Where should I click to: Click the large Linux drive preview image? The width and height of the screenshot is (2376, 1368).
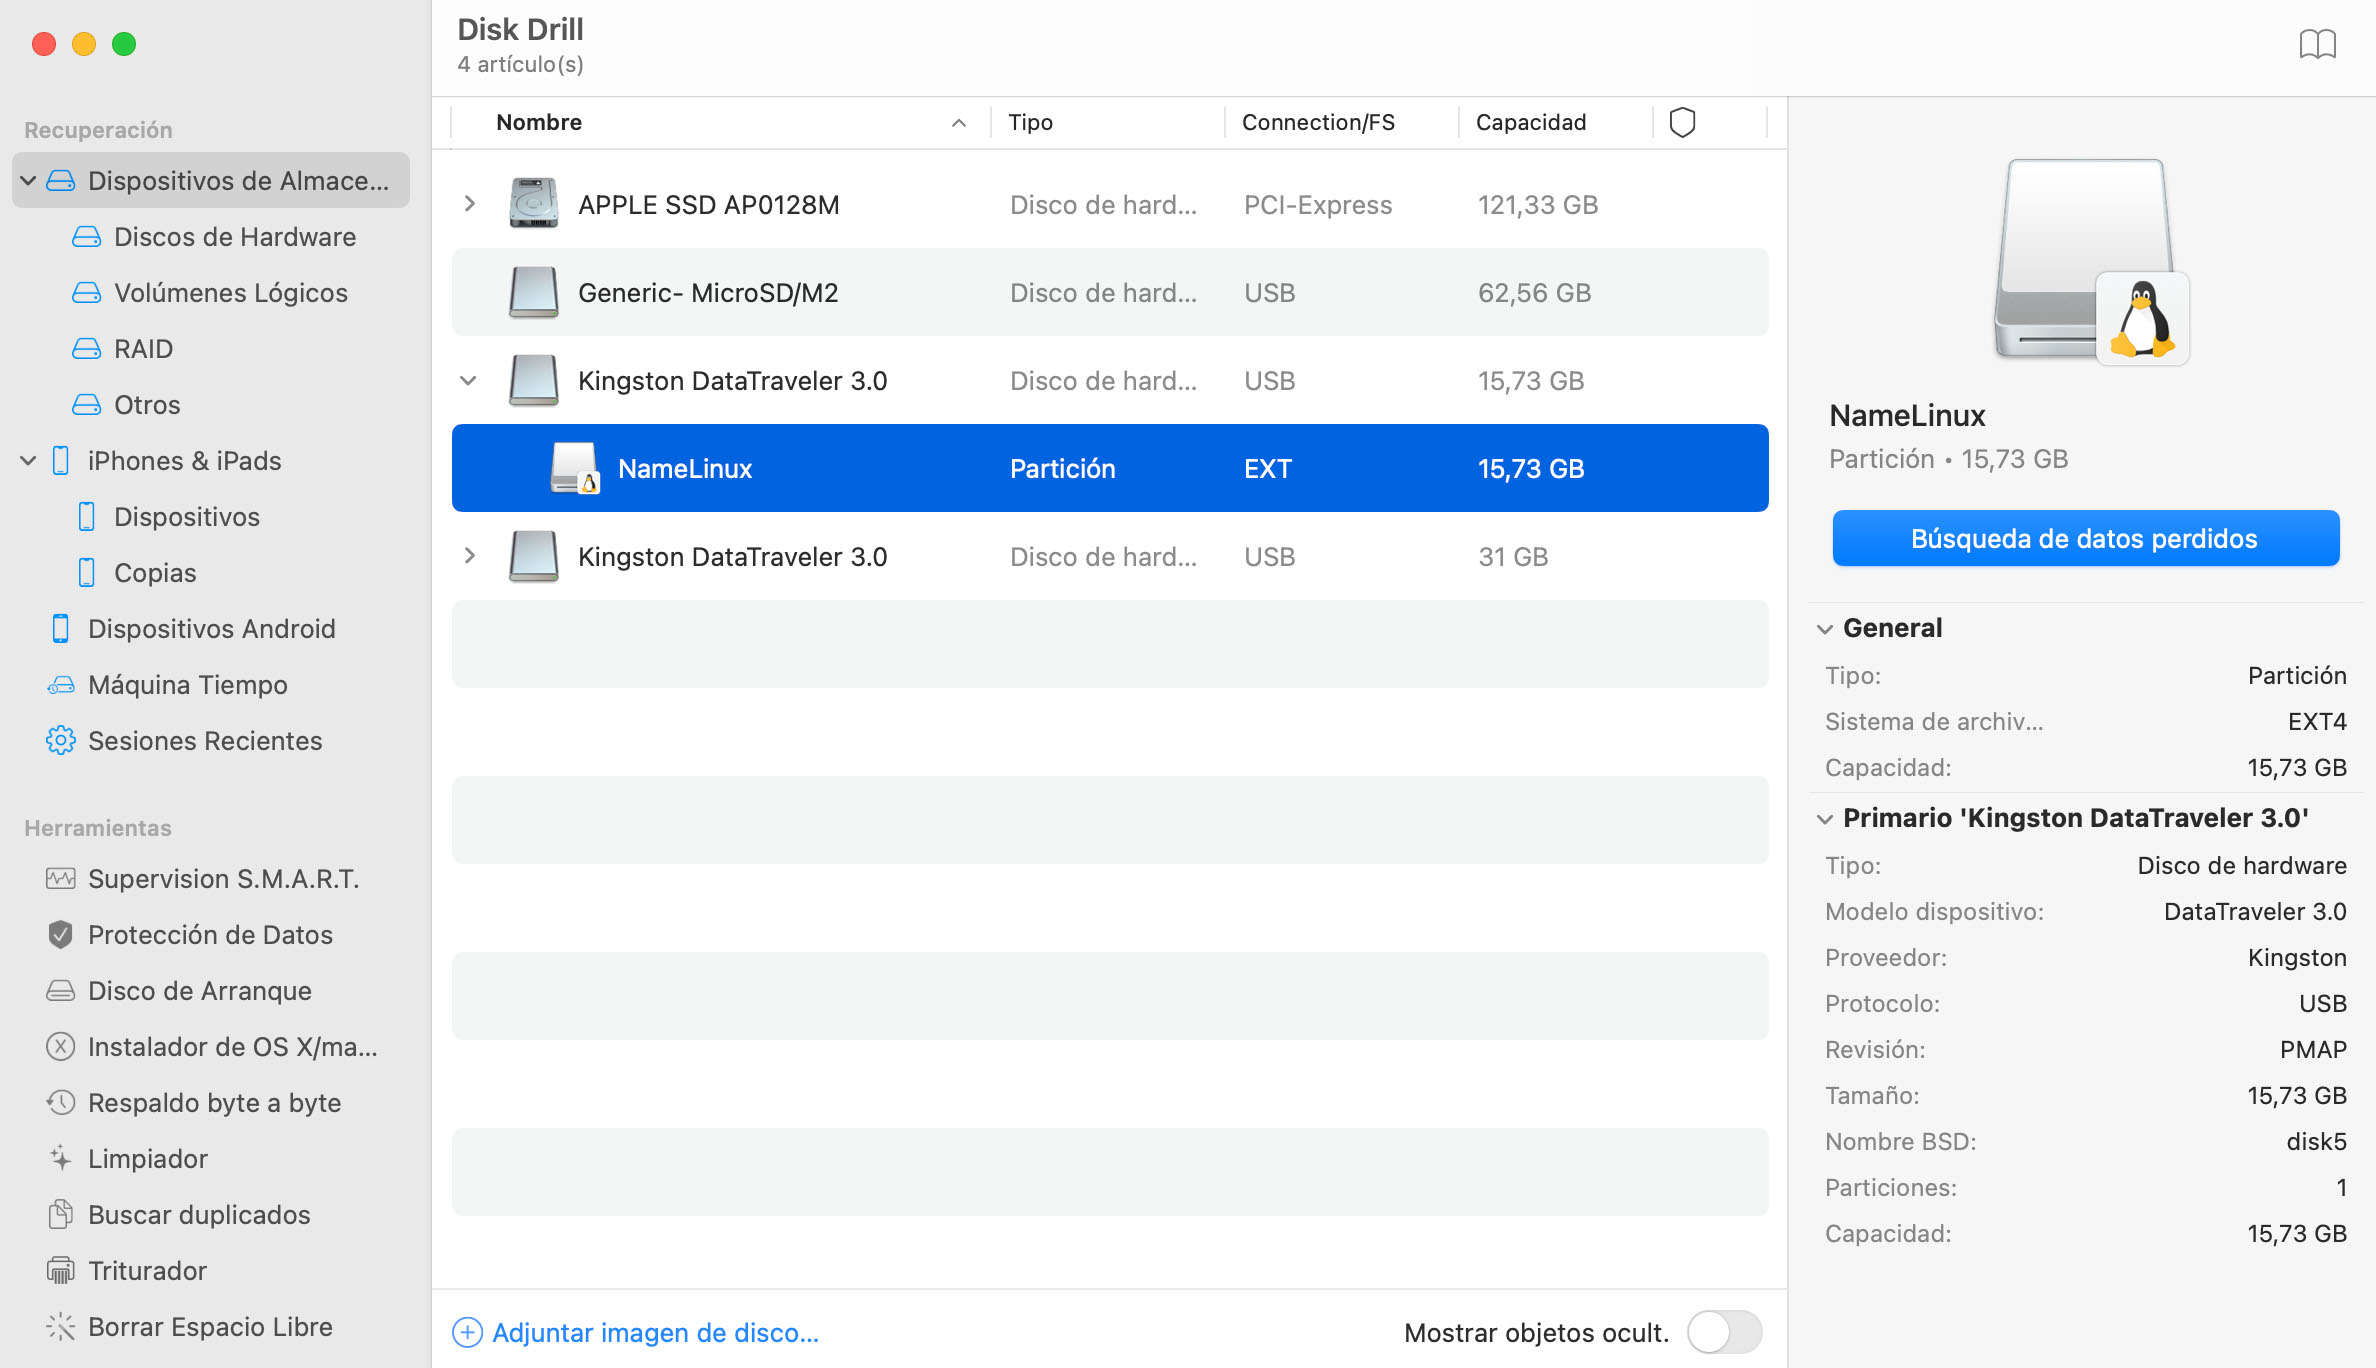pyautogui.click(x=2092, y=262)
